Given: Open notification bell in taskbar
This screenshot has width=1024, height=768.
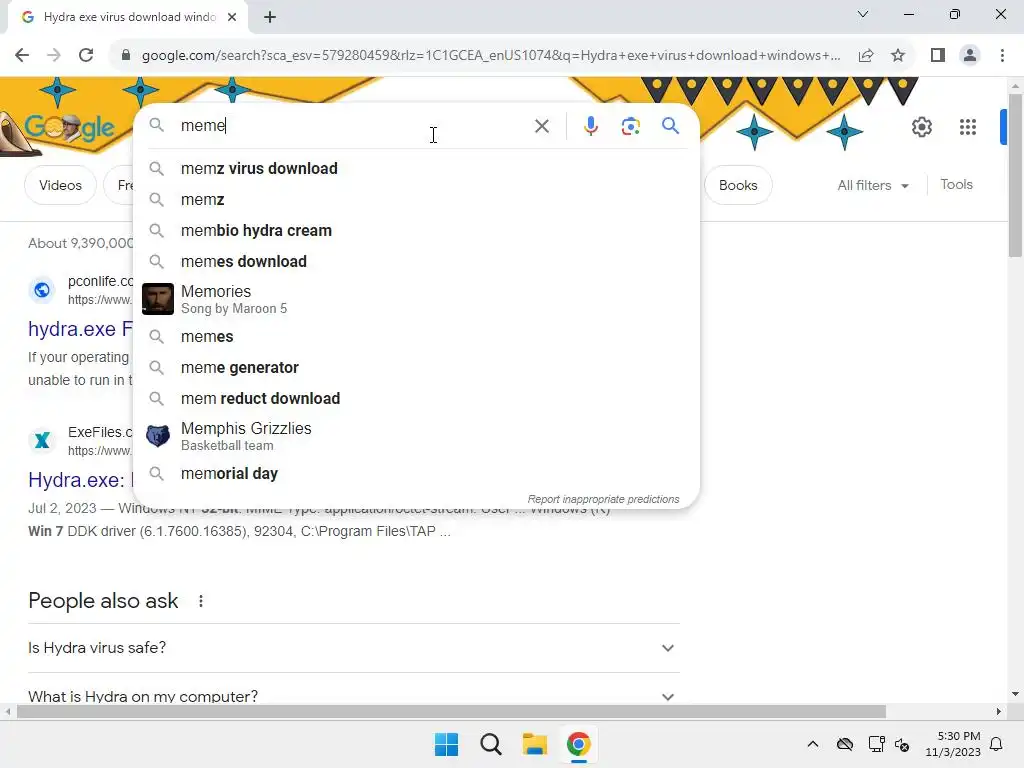Looking at the screenshot, I should click(996, 744).
